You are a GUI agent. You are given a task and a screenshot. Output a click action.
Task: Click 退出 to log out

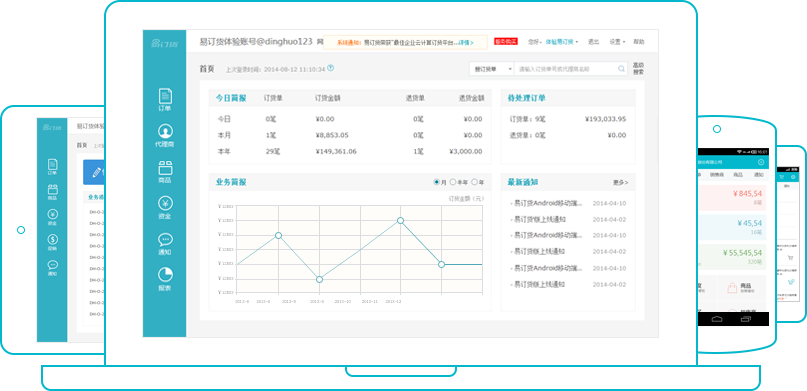(593, 42)
